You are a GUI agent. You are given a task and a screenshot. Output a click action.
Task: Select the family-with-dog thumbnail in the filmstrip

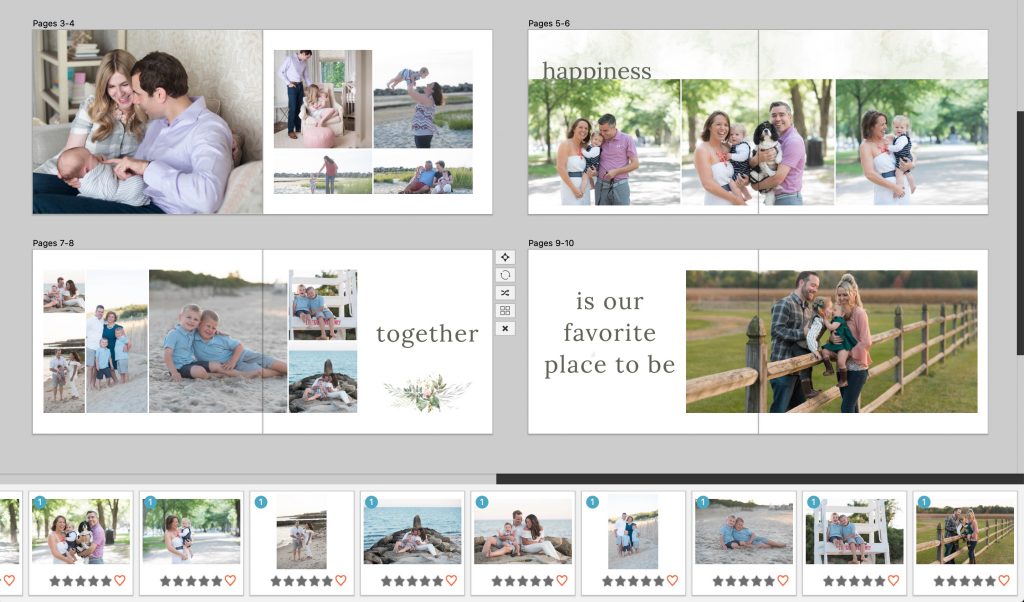pos(81,531)
